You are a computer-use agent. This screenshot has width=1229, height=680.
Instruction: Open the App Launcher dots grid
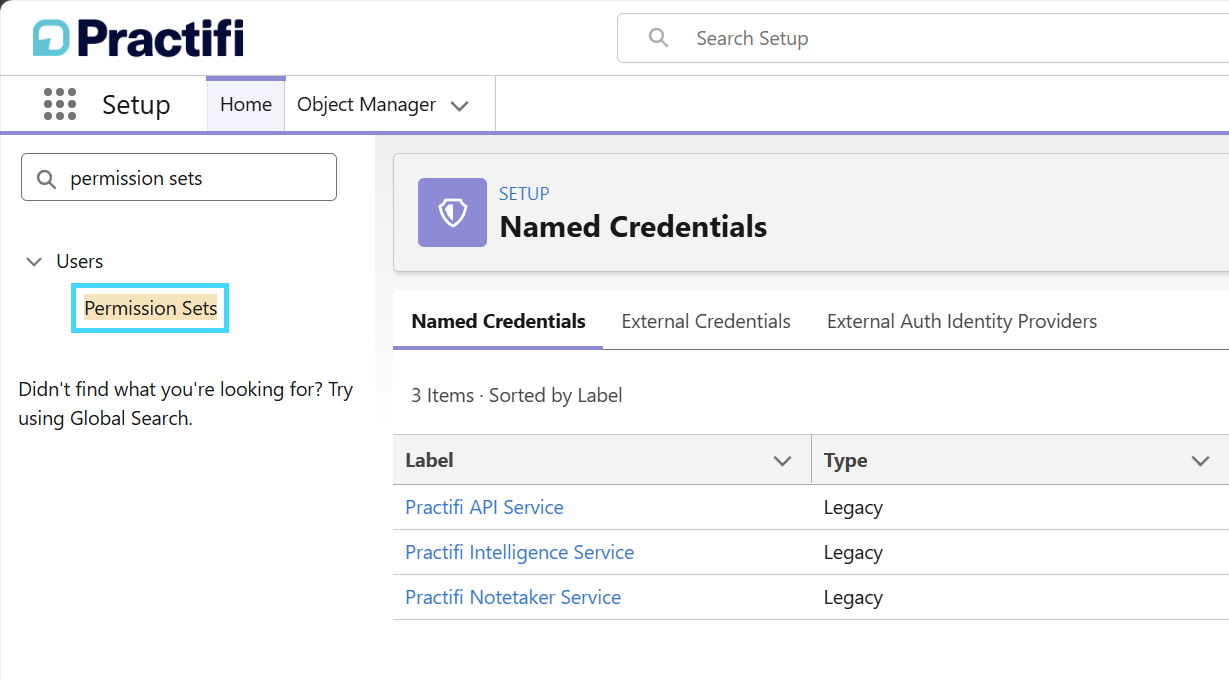60,104
